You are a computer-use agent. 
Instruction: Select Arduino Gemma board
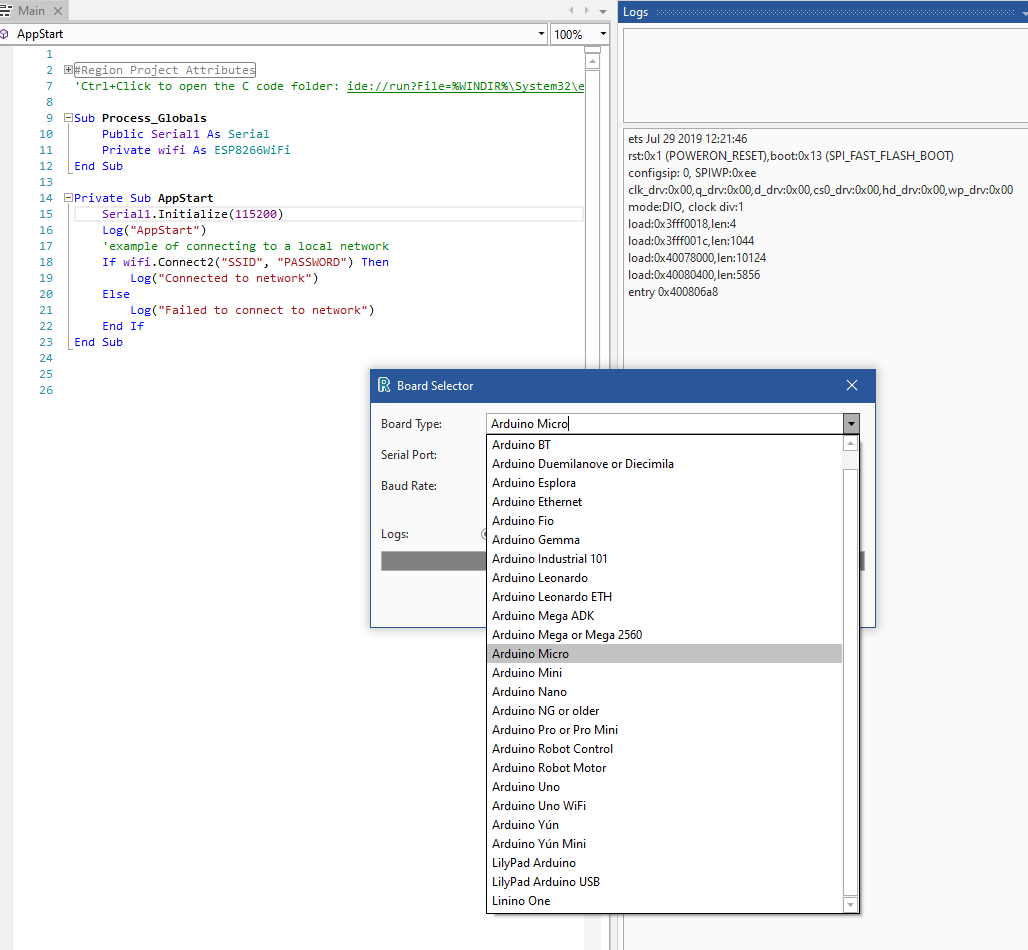(665, 540)
